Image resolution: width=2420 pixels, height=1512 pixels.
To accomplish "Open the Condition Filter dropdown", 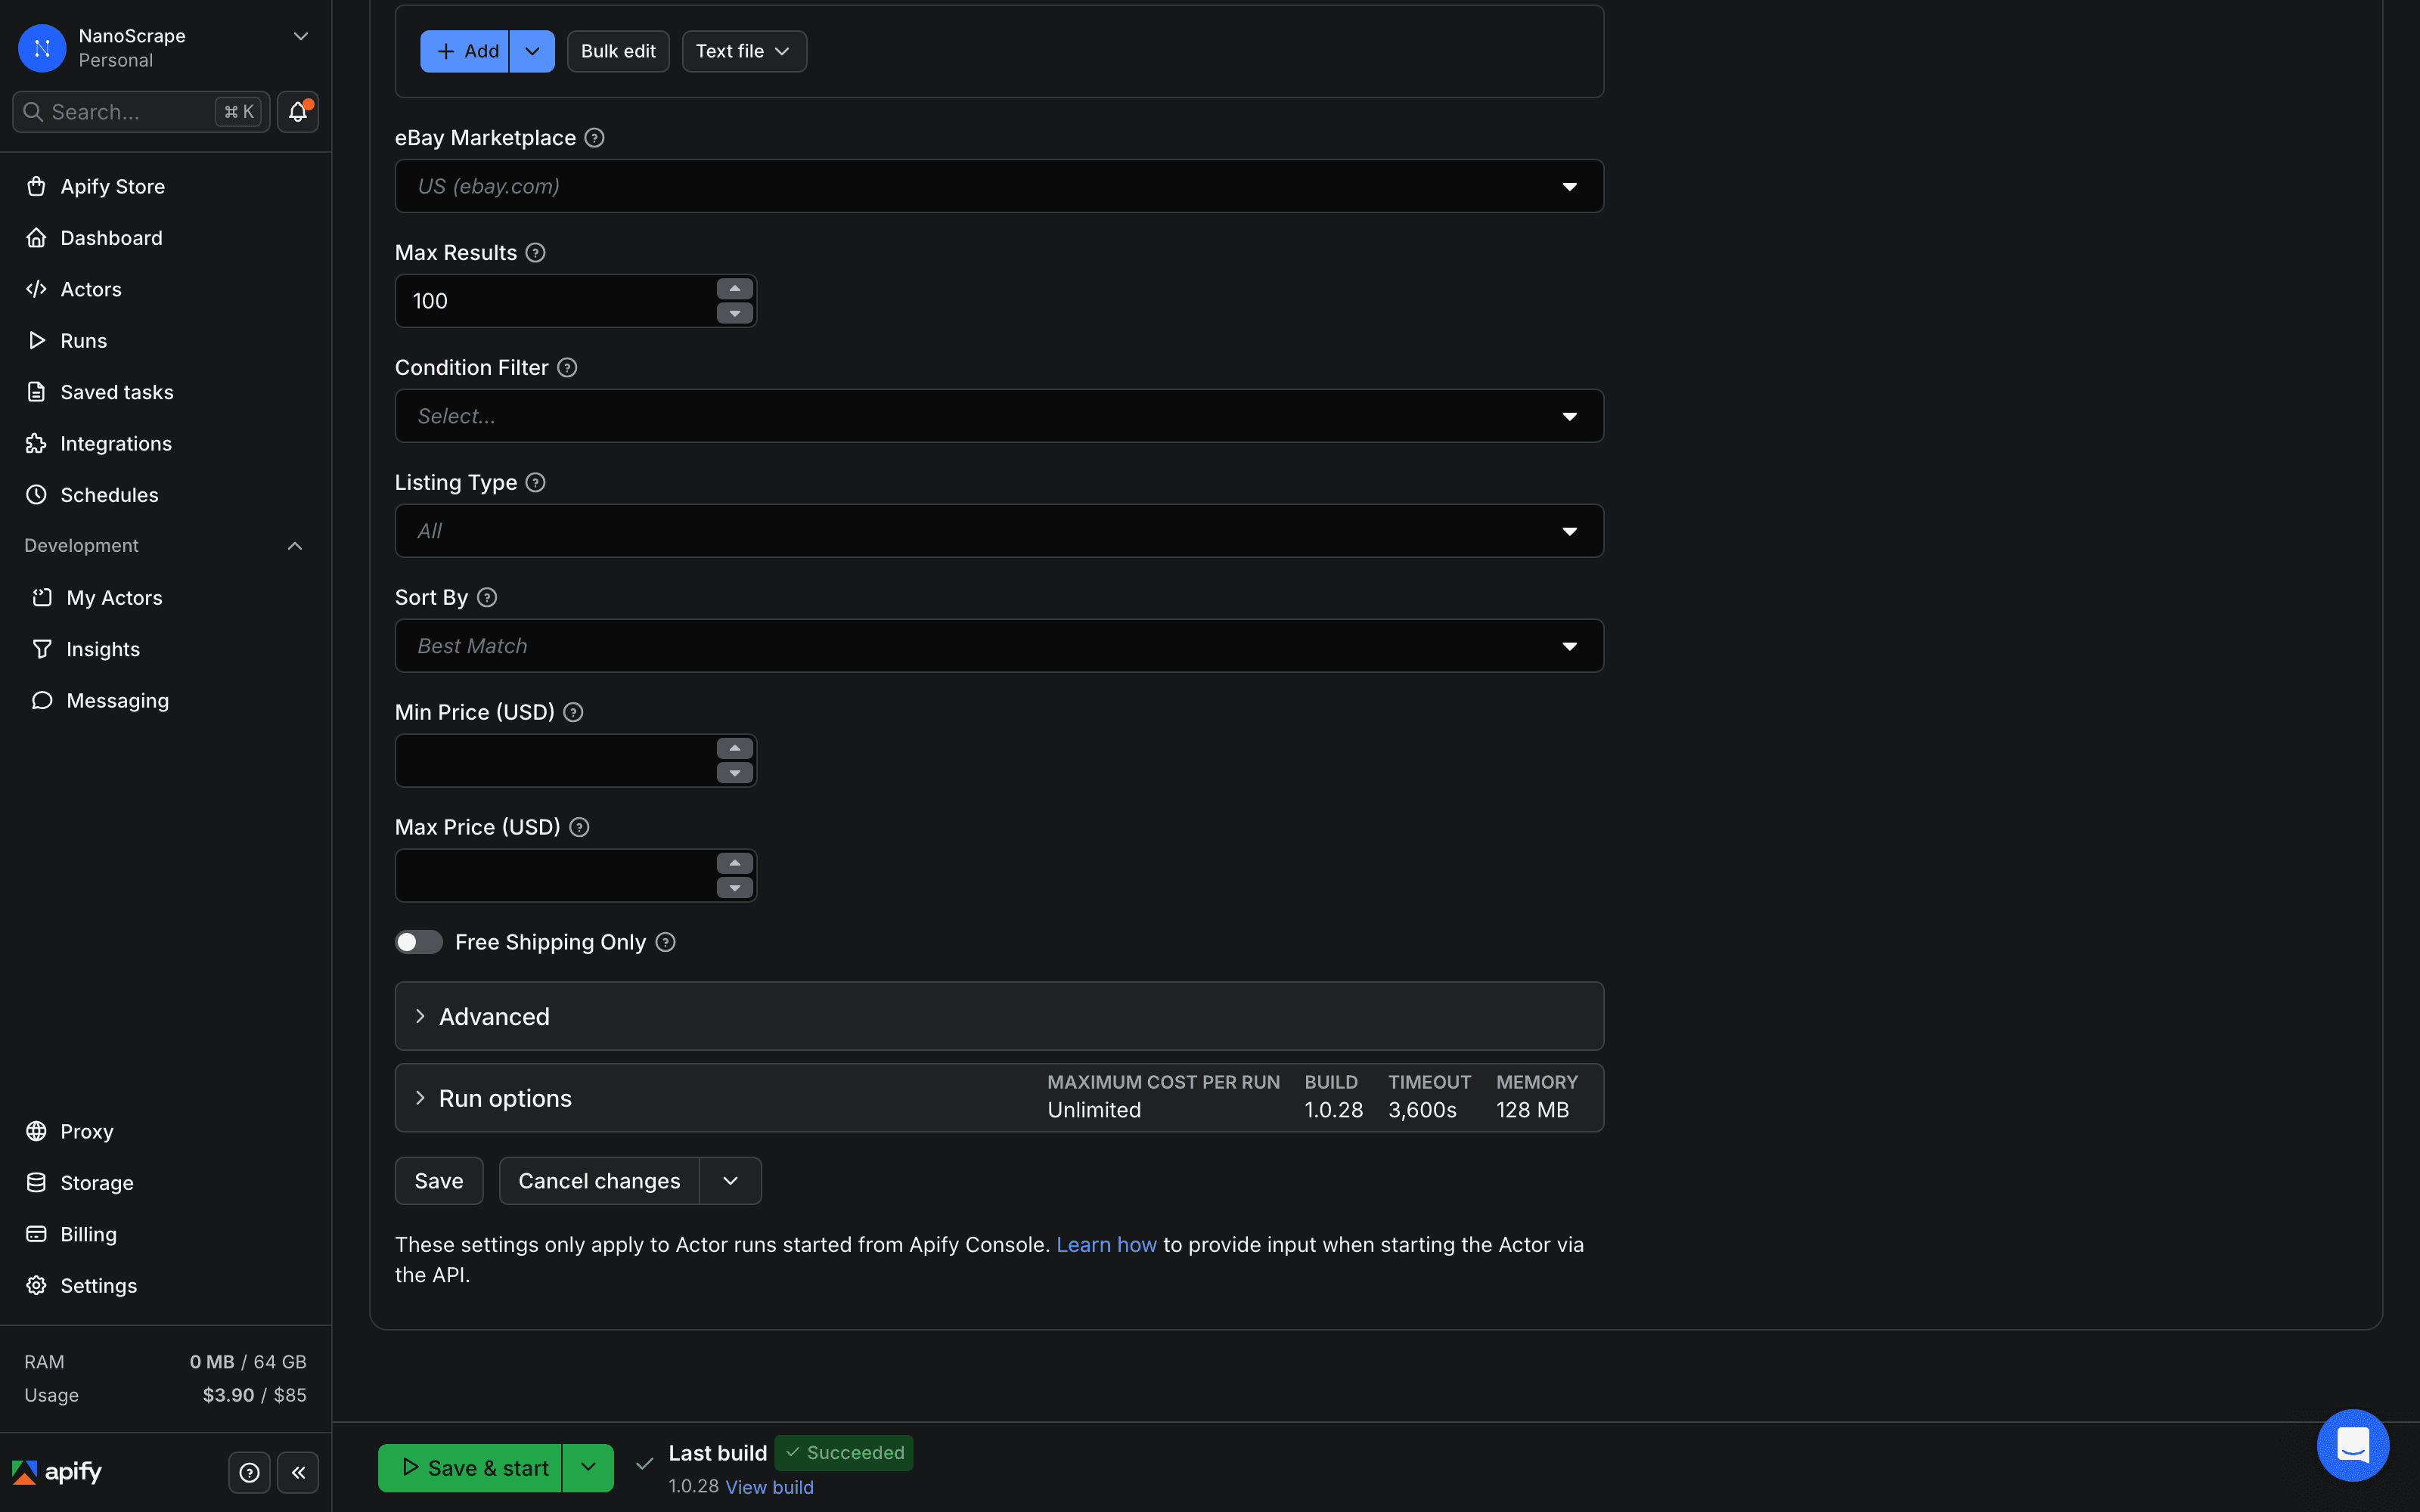I will [x=999, y=416].
